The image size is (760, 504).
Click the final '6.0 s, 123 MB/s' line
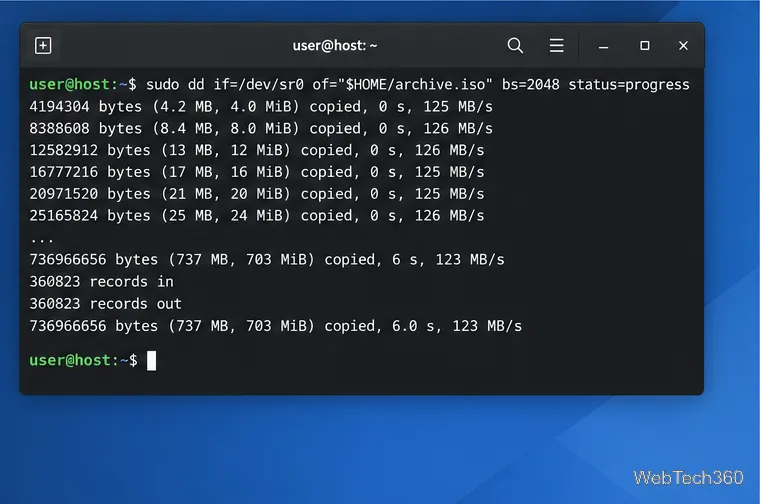(275, 326)
